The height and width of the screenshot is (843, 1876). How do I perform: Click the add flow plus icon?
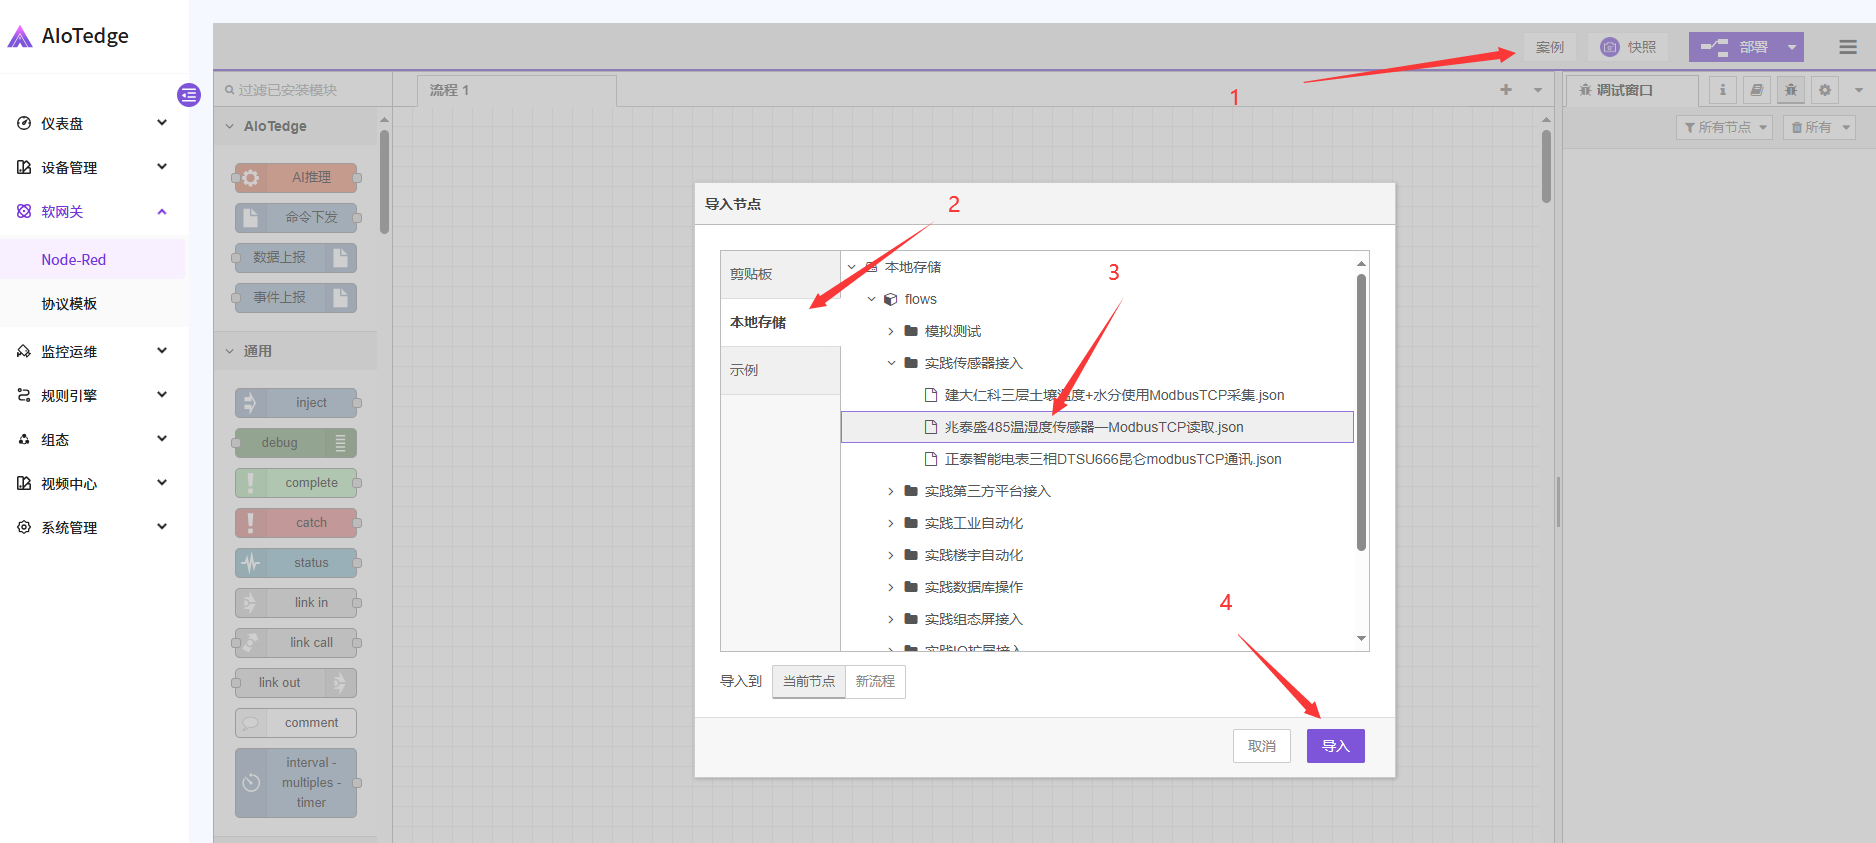click(x=1505, y=90)
